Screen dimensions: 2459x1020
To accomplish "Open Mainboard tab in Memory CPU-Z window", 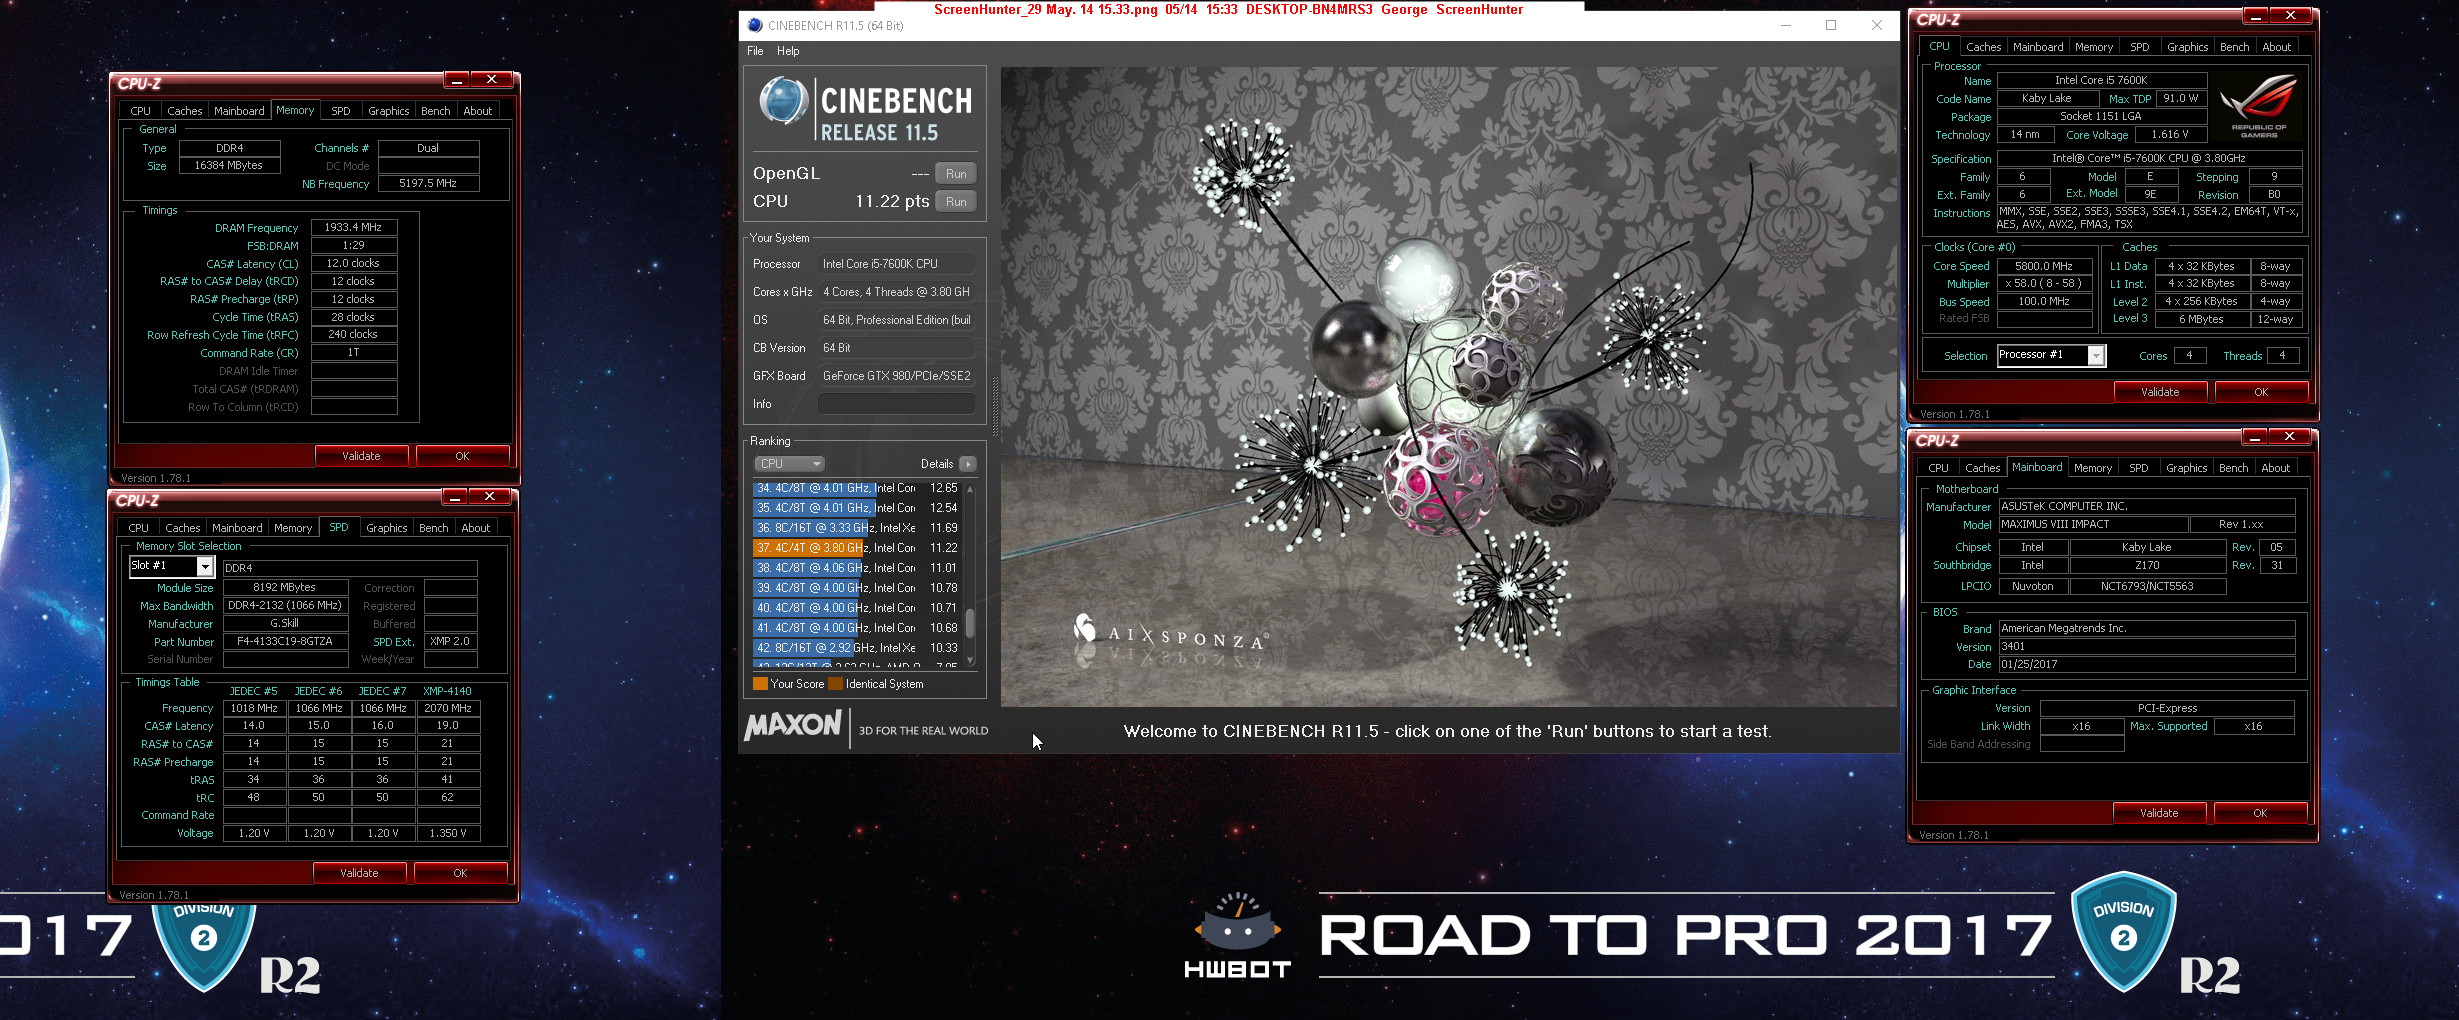I will [x=239, y=111].
